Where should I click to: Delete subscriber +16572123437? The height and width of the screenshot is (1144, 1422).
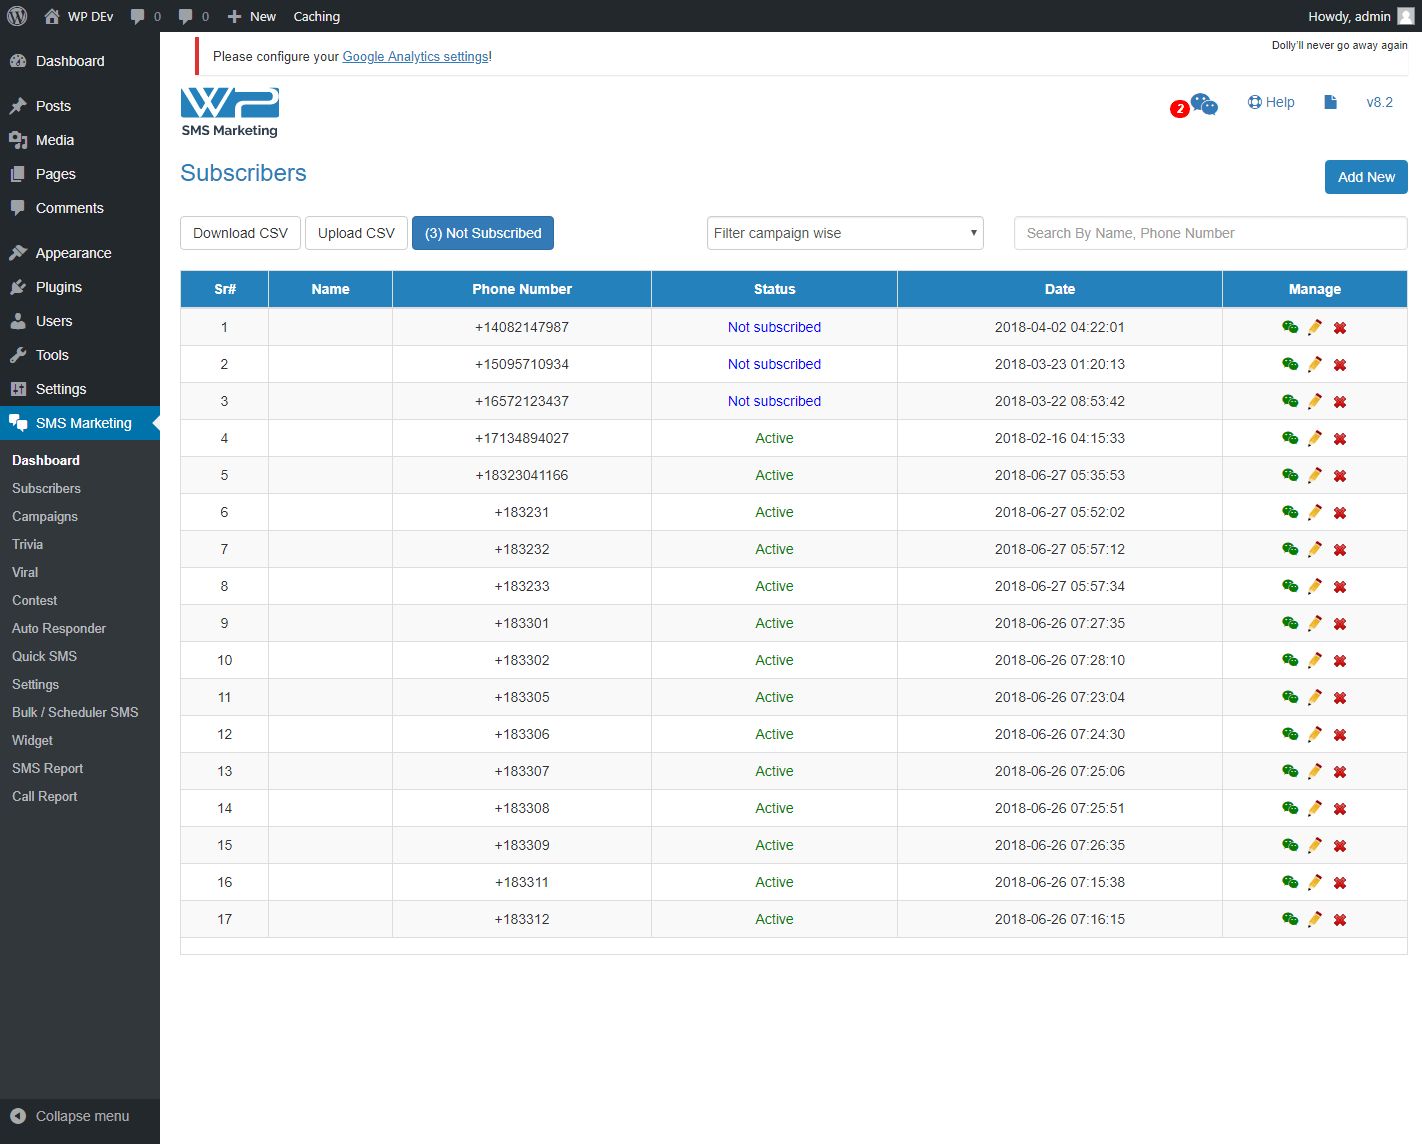coord(1340,402)
